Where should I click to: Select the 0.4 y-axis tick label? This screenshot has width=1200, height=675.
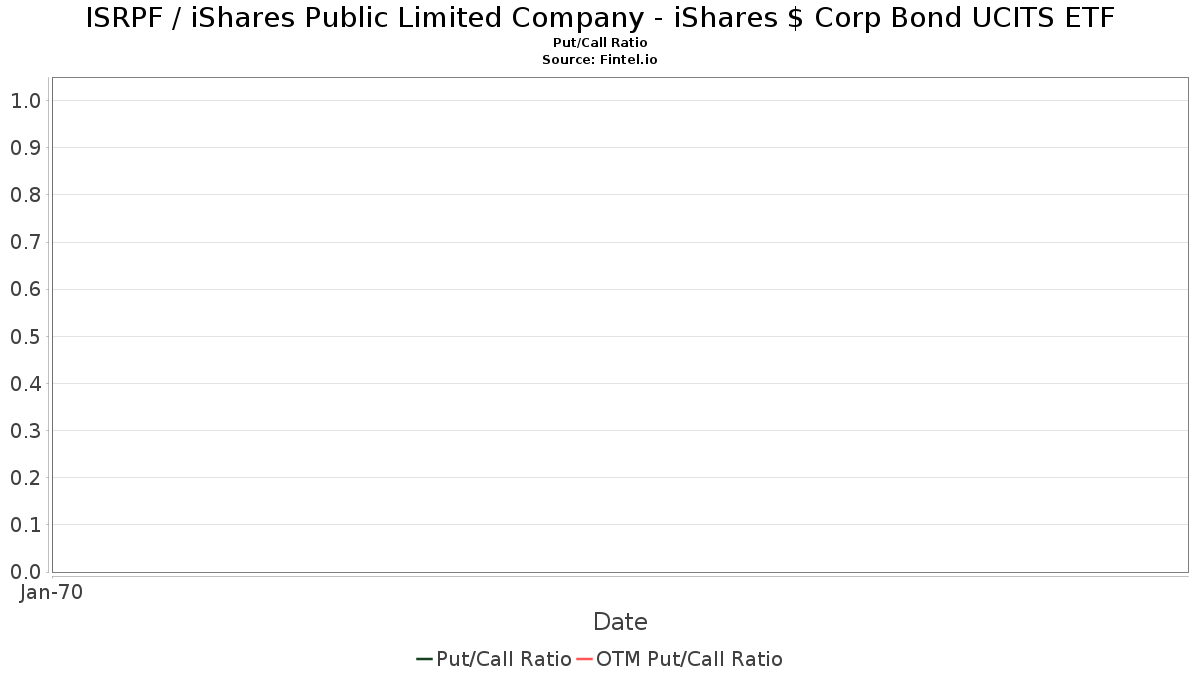pyautogui.click(x=25, y=383)
